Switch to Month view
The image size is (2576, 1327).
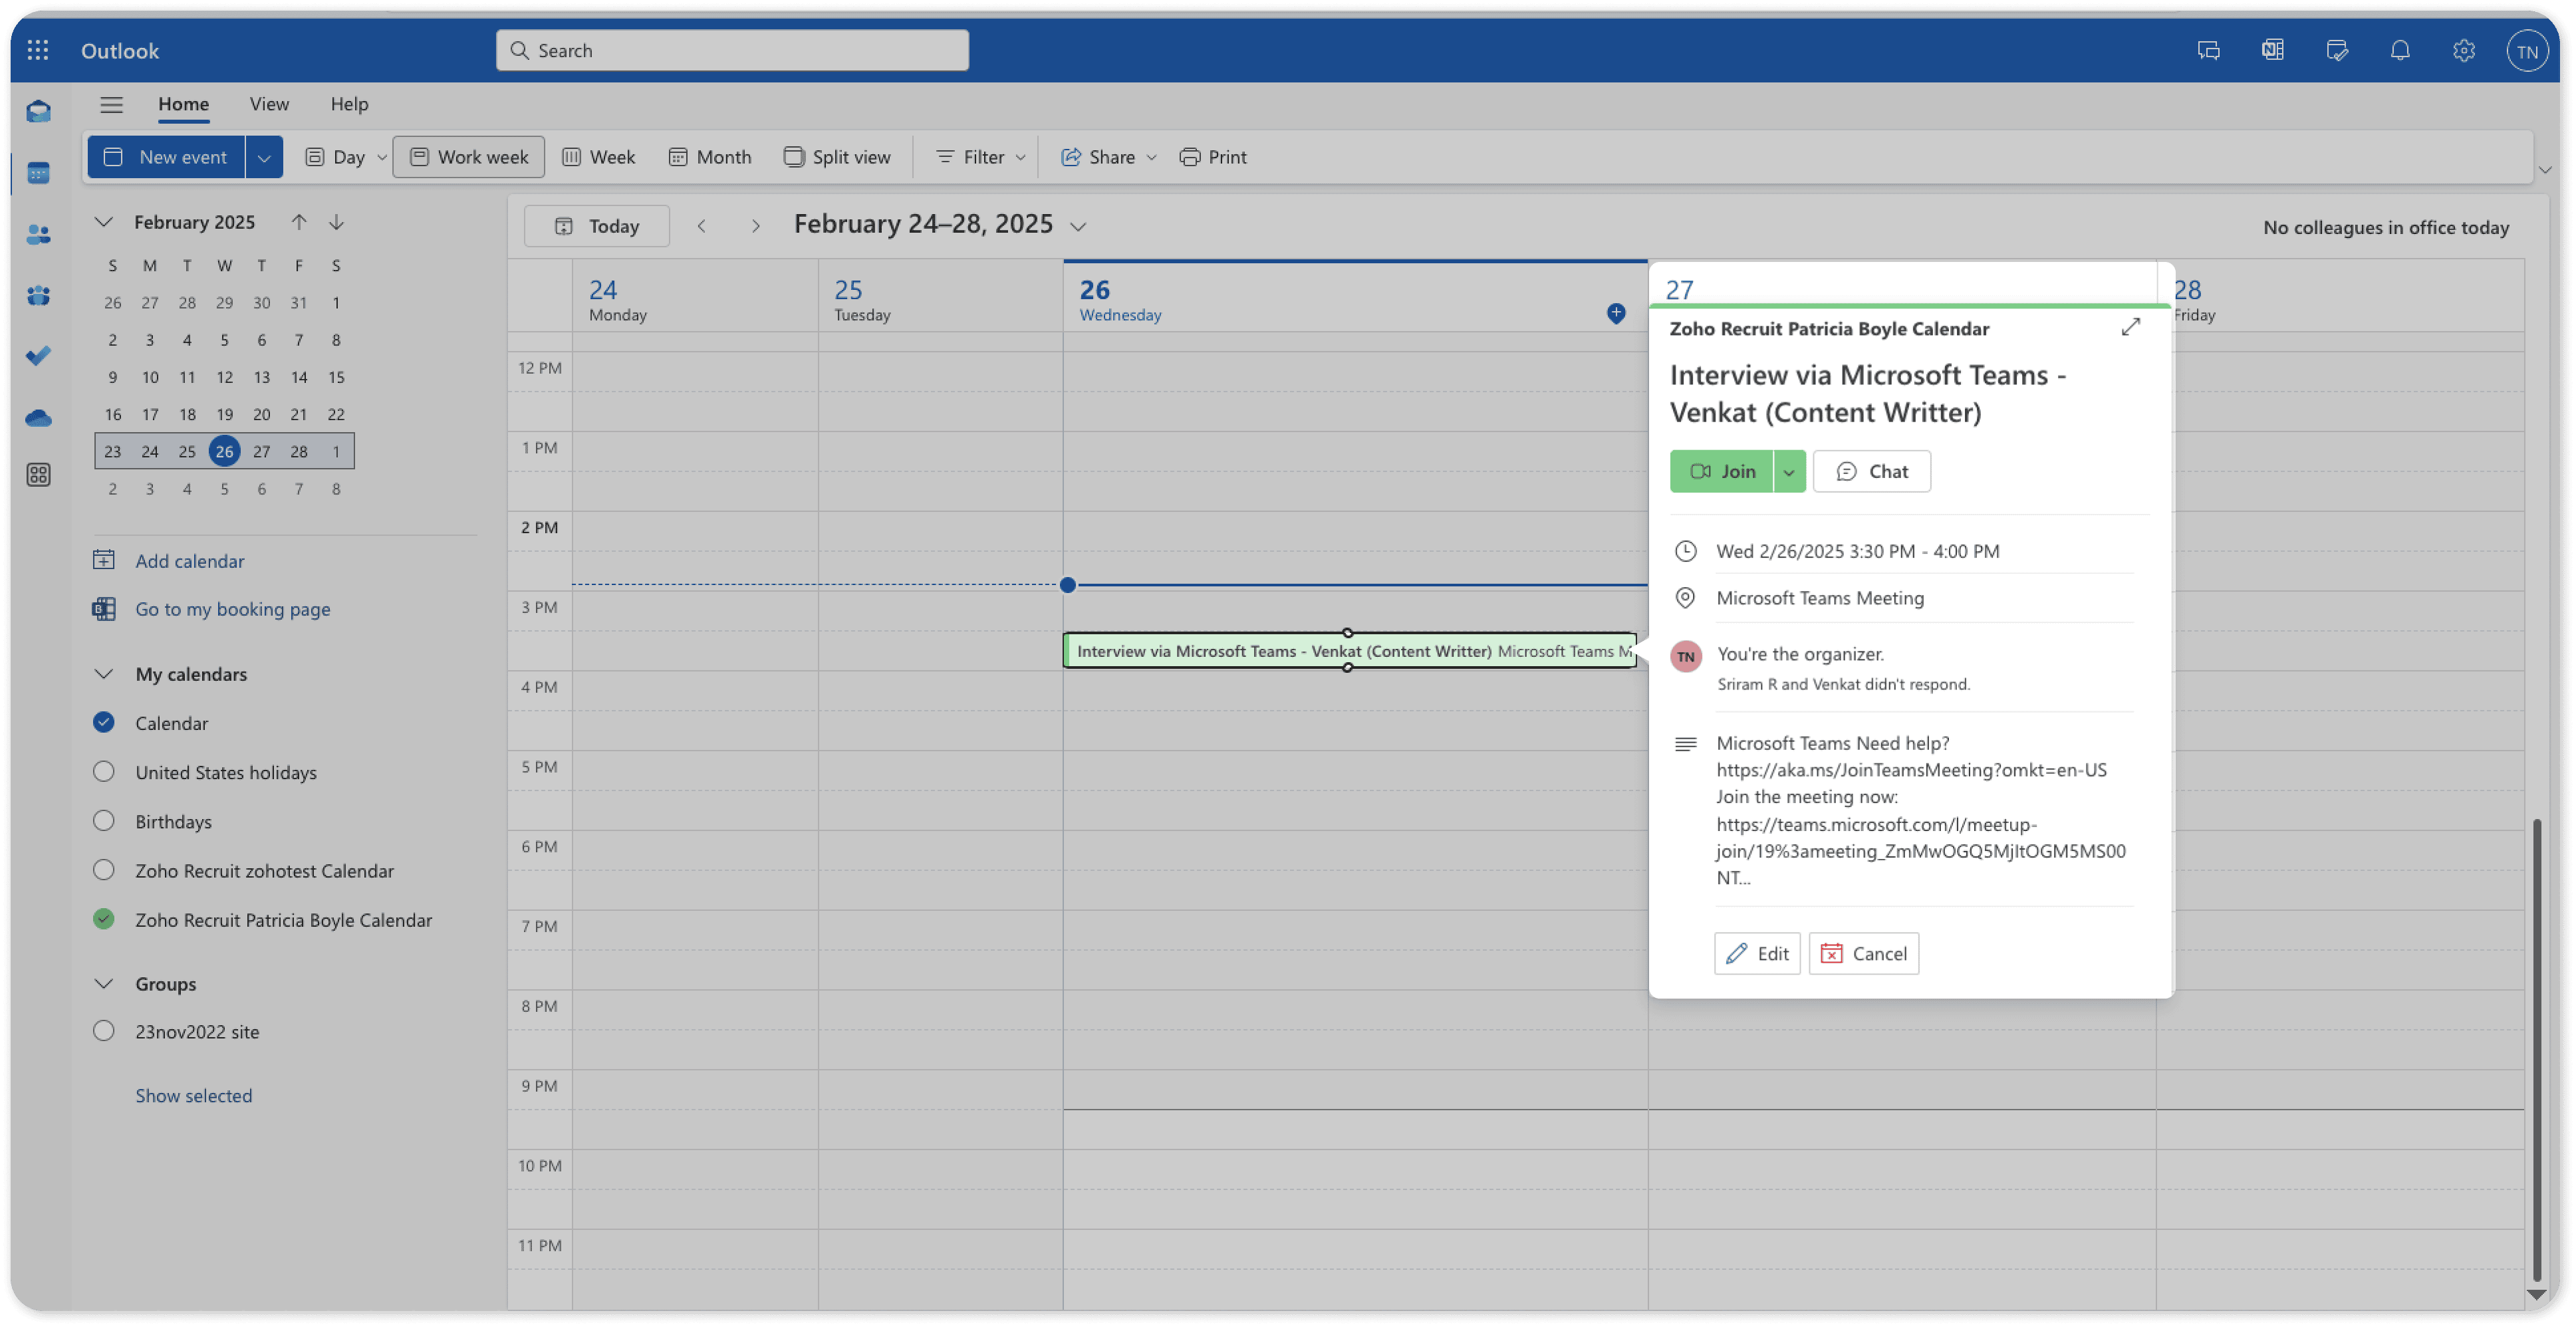click(710, 157)
